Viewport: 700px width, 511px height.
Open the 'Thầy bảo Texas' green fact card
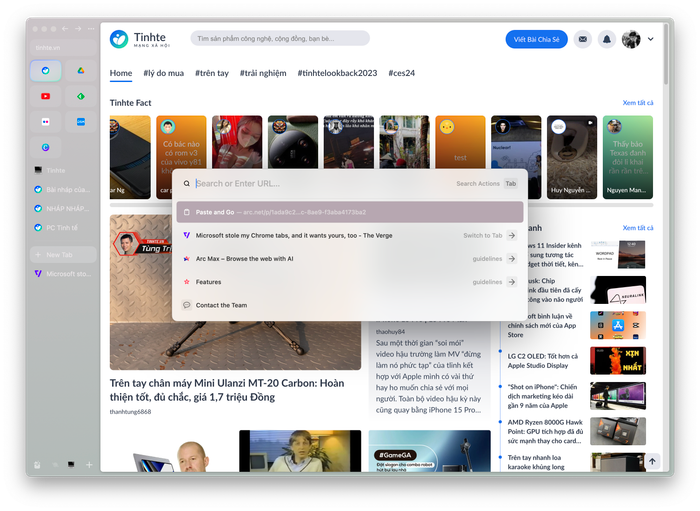point(628,157)
